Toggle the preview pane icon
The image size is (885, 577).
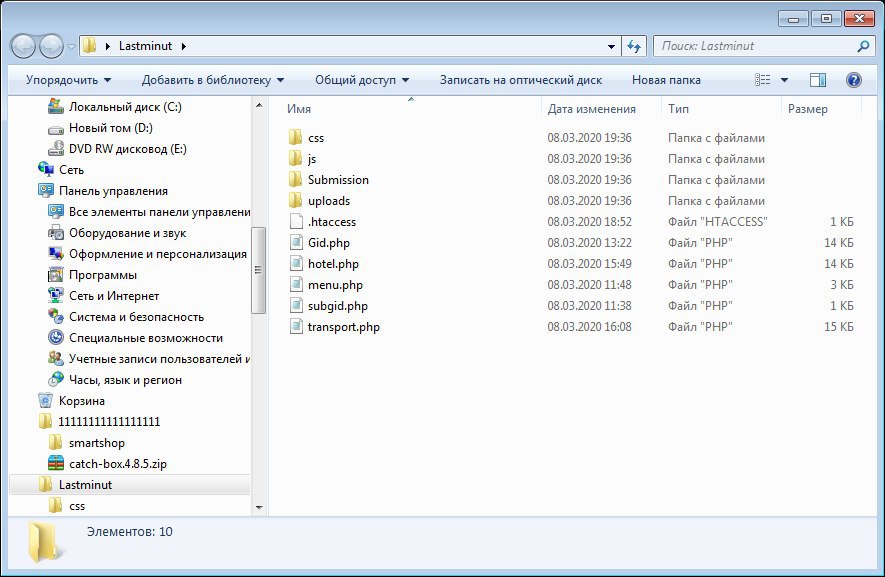[x=817, y=80]
